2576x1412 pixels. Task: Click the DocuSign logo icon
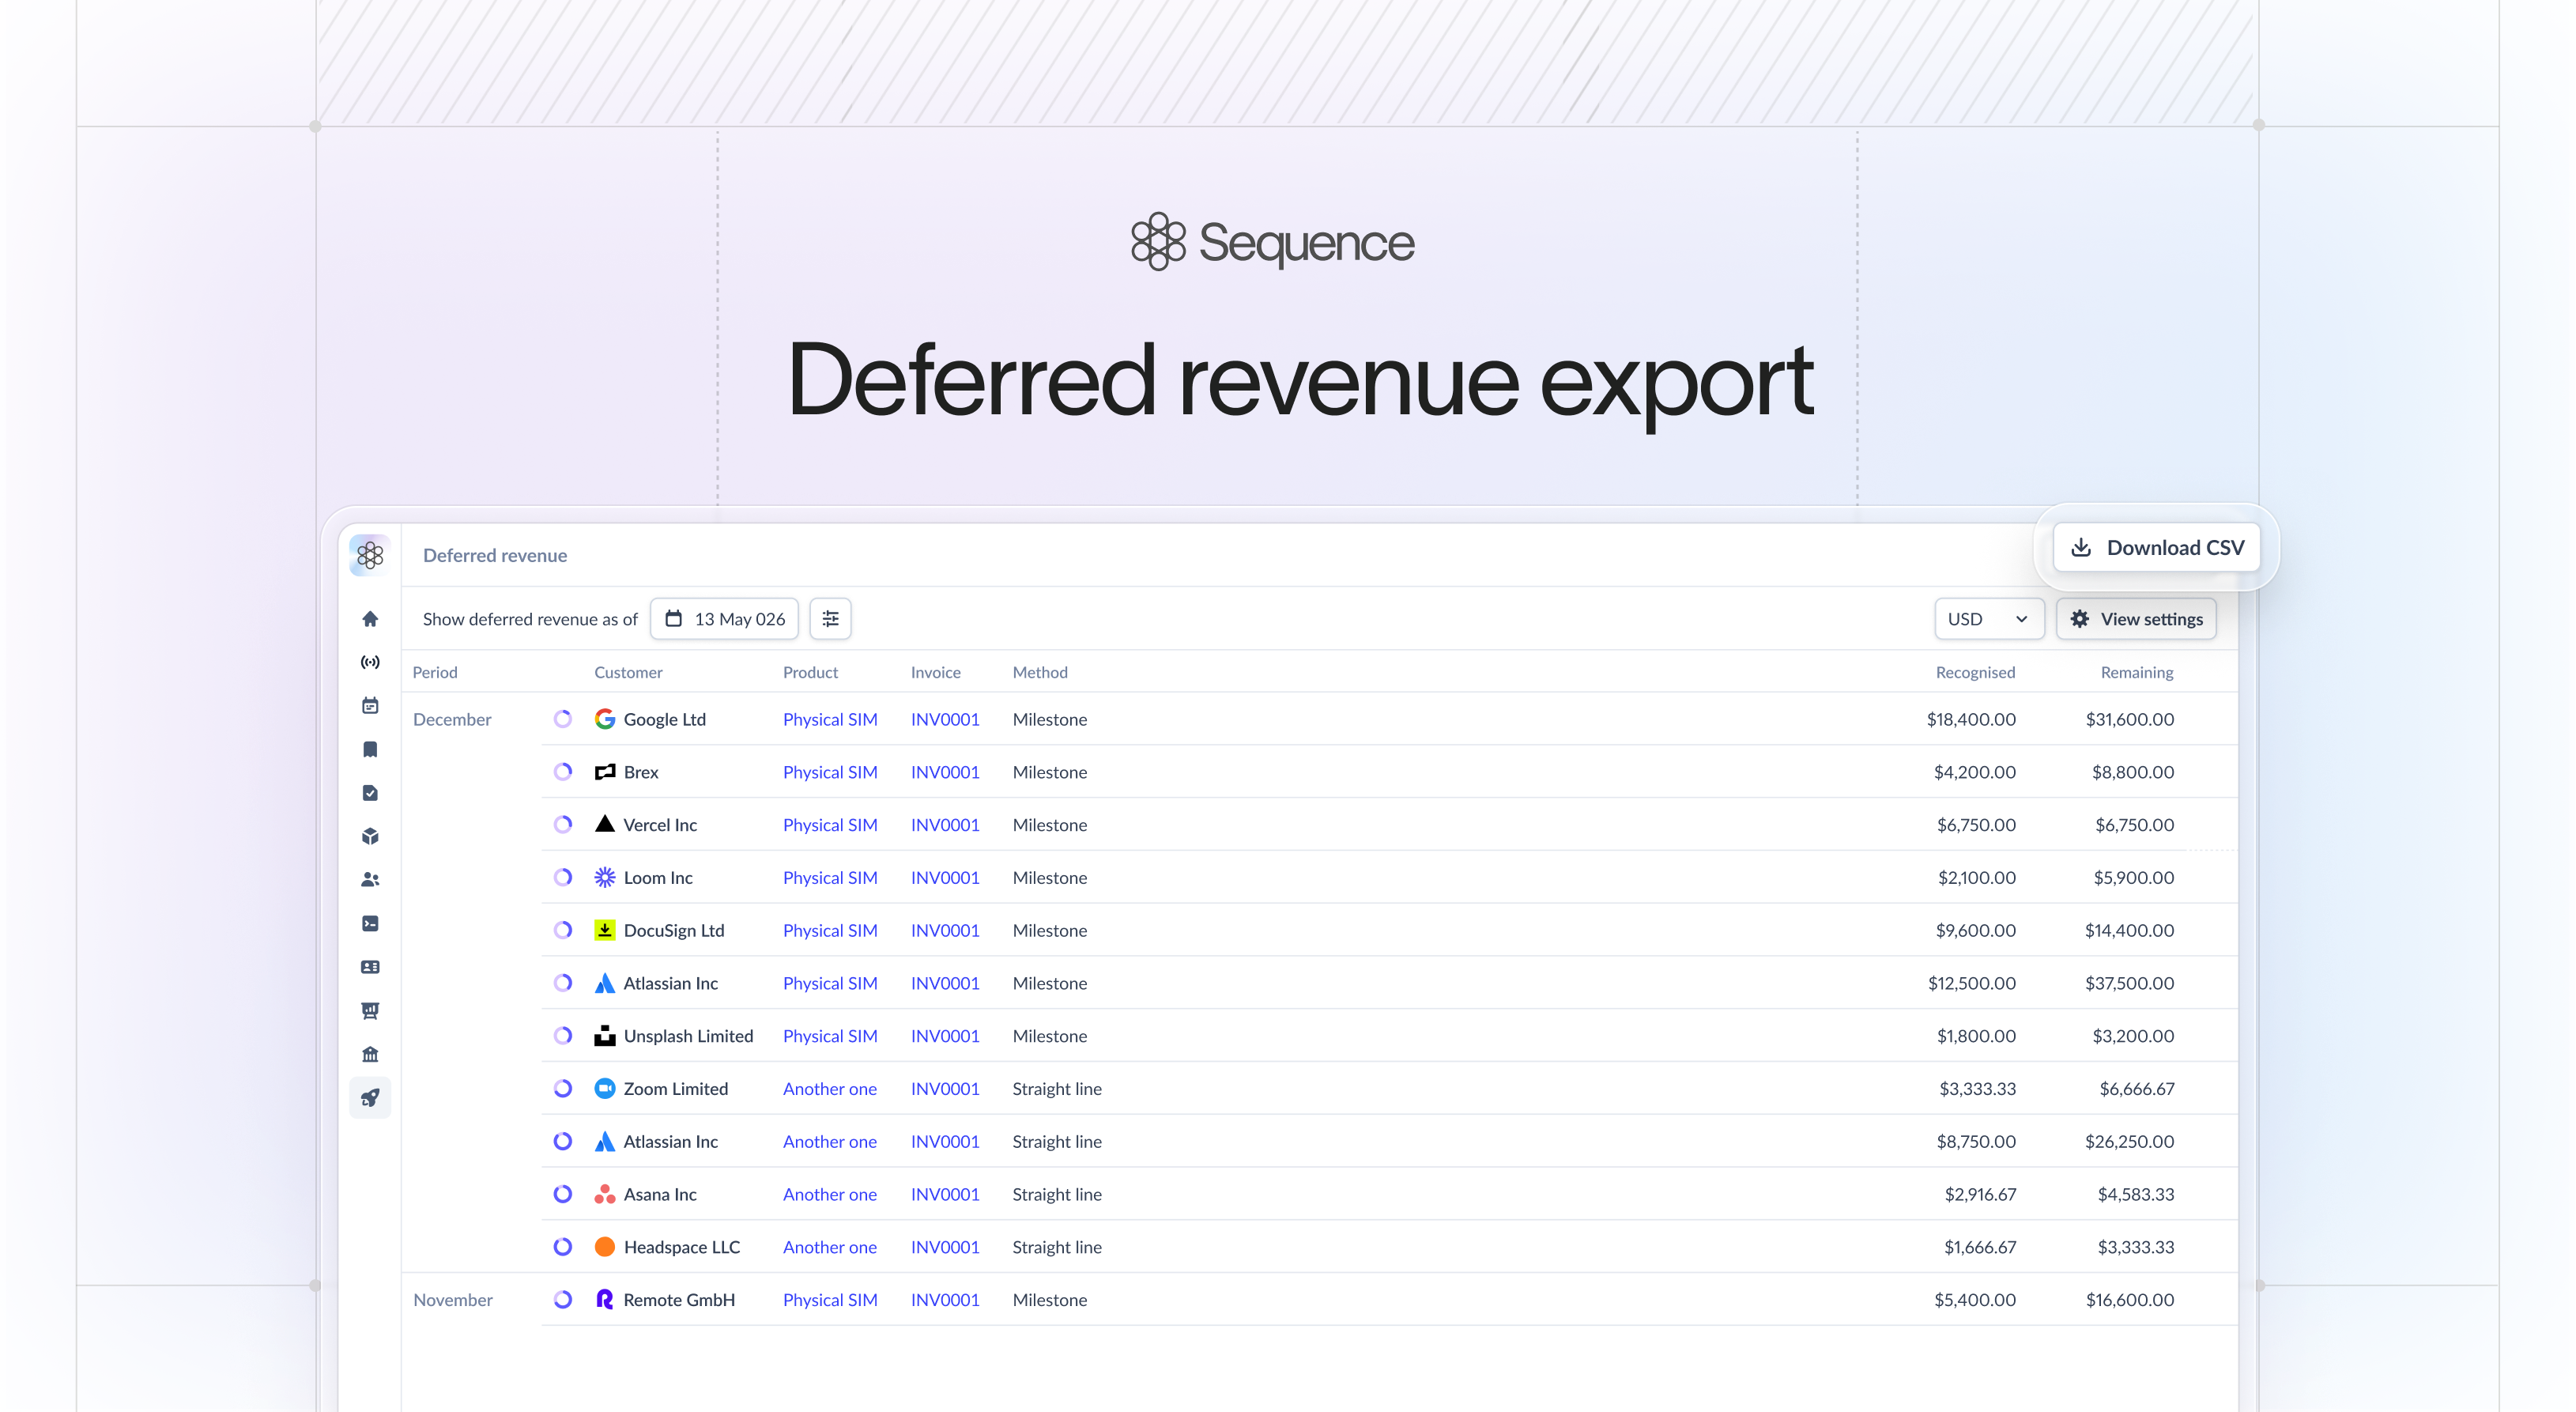[605, 930]
